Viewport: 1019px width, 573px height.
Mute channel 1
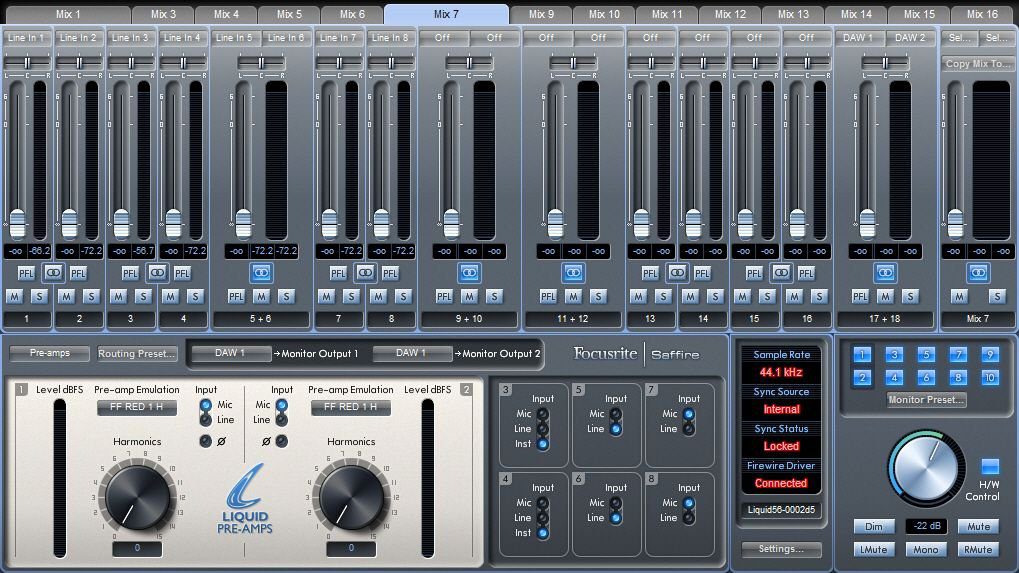tap(14, 296)
